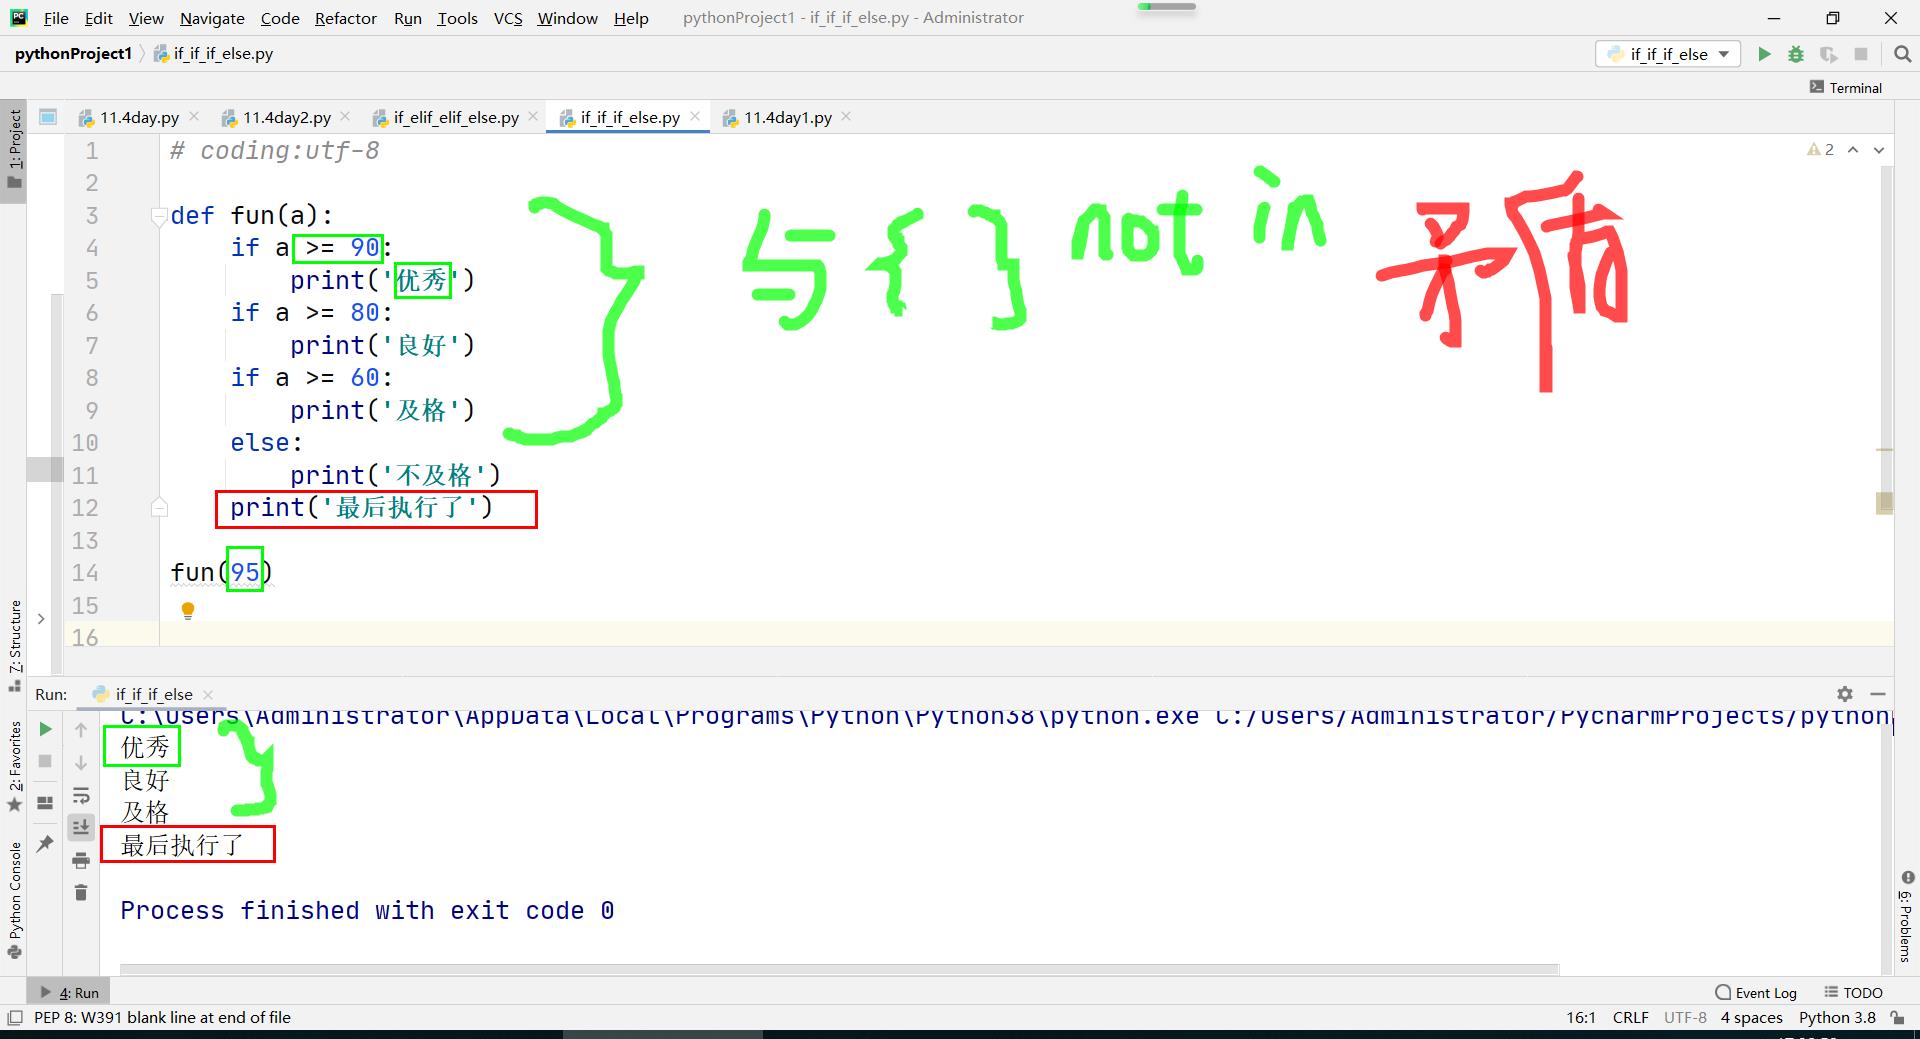This screenshot has width=1920, height=1039.
Task: Open the Event Log
Action: pyautogui.click(x=1756, y=993)
